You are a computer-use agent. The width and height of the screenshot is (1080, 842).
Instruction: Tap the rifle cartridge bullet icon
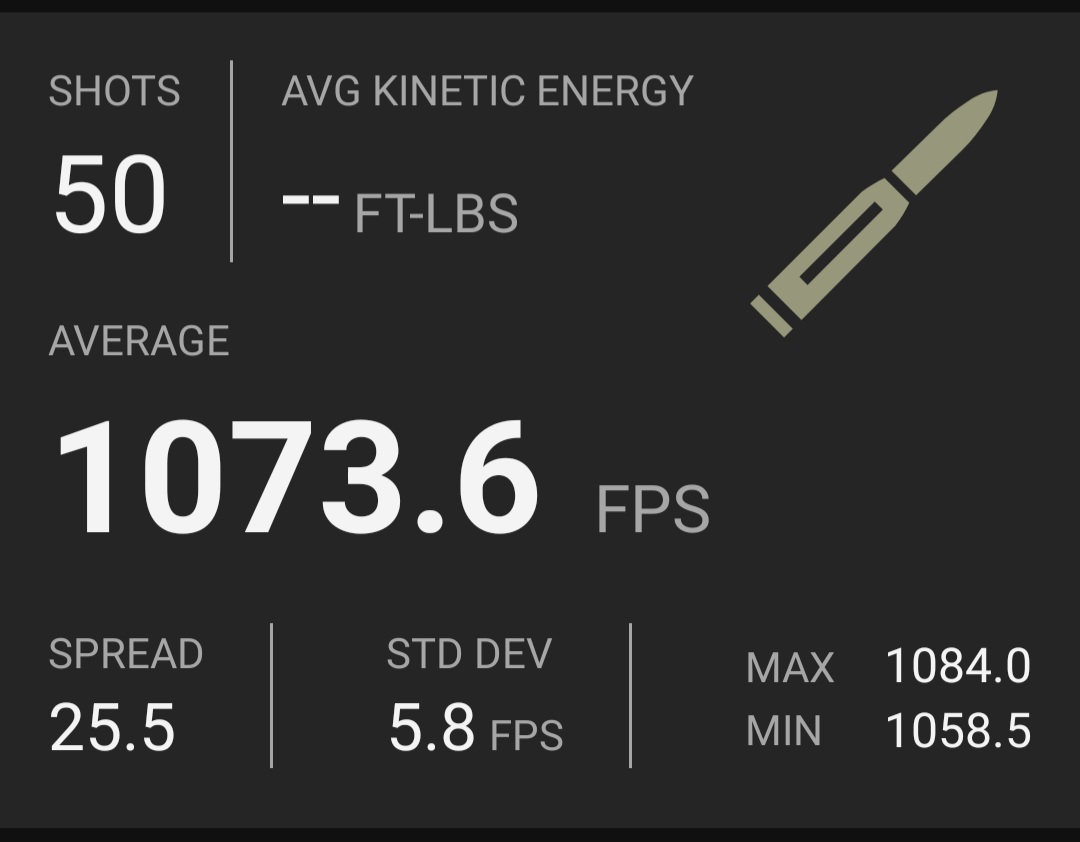(x=874, y=214)
